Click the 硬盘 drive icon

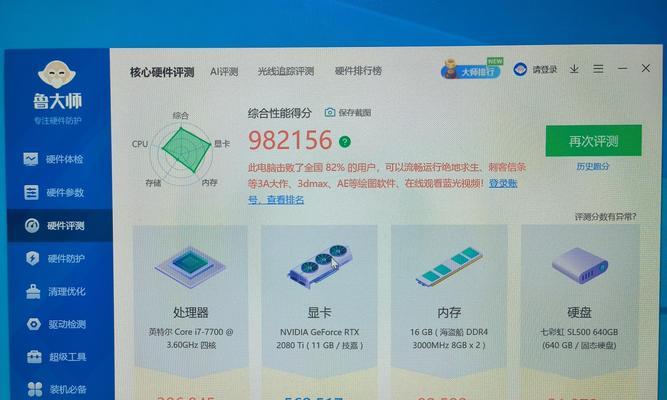(x=579, y=266)
